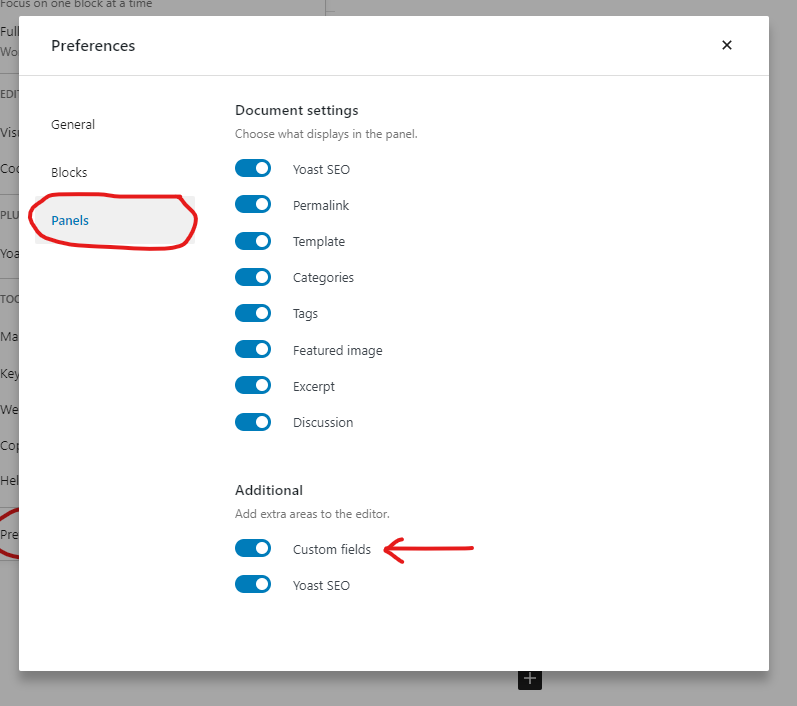Switch to the Blocks preferences tab
Screen dimensions: 797x706
tap(69, 173)
